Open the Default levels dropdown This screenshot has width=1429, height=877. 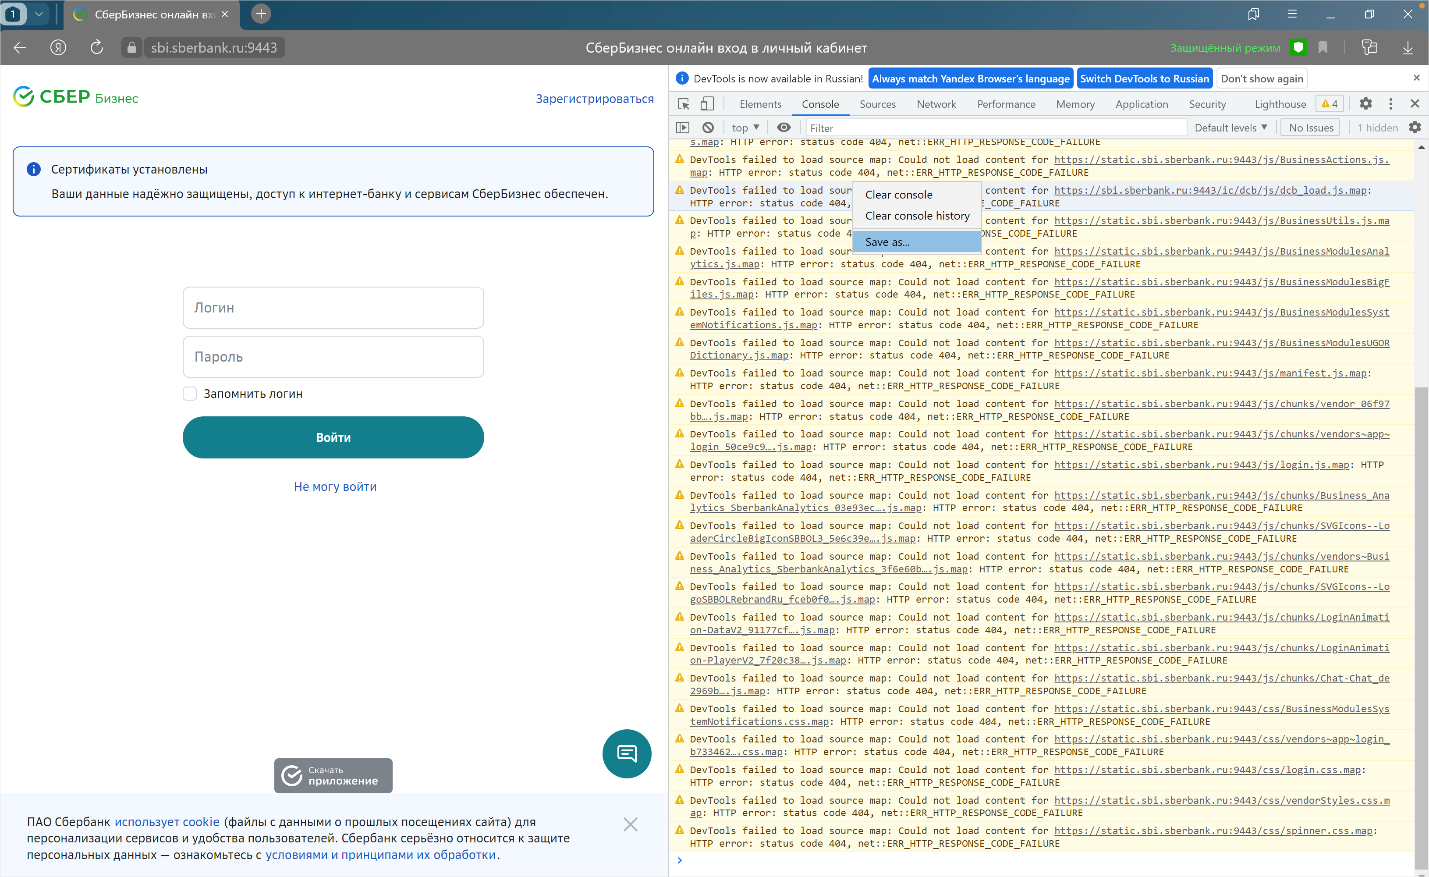1231,128
